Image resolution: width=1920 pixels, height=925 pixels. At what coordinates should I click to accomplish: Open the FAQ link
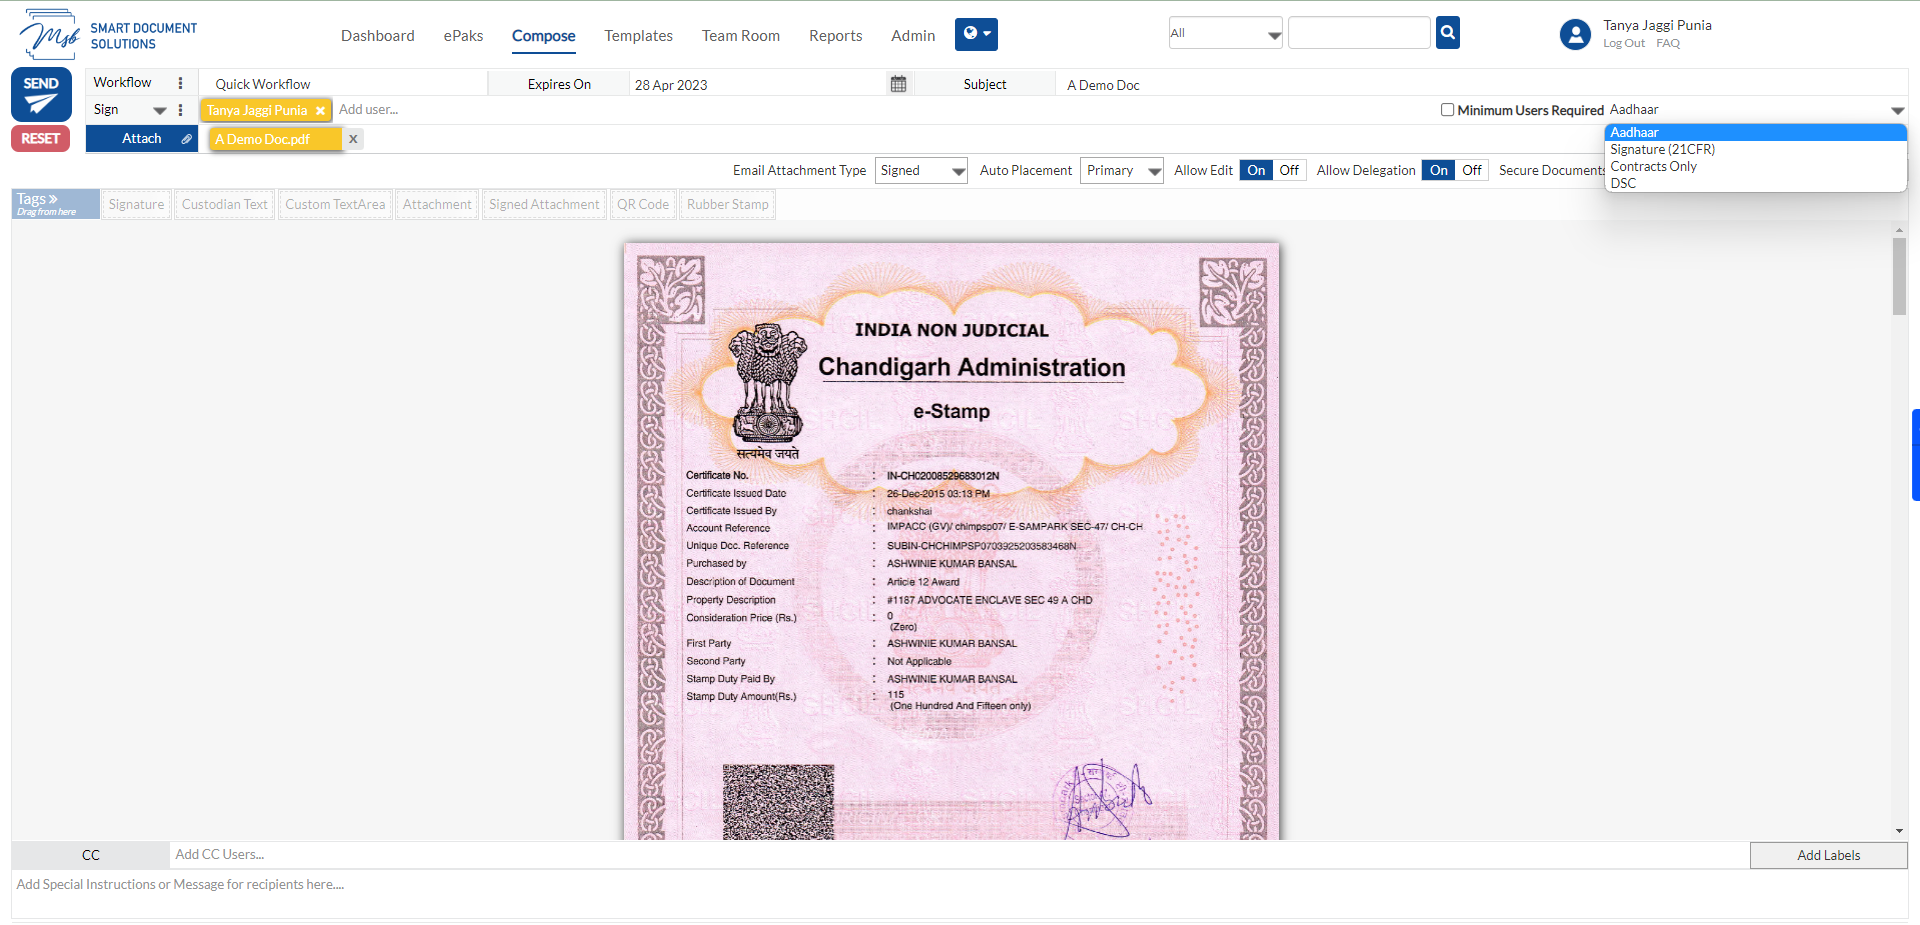click(1667, 43)
